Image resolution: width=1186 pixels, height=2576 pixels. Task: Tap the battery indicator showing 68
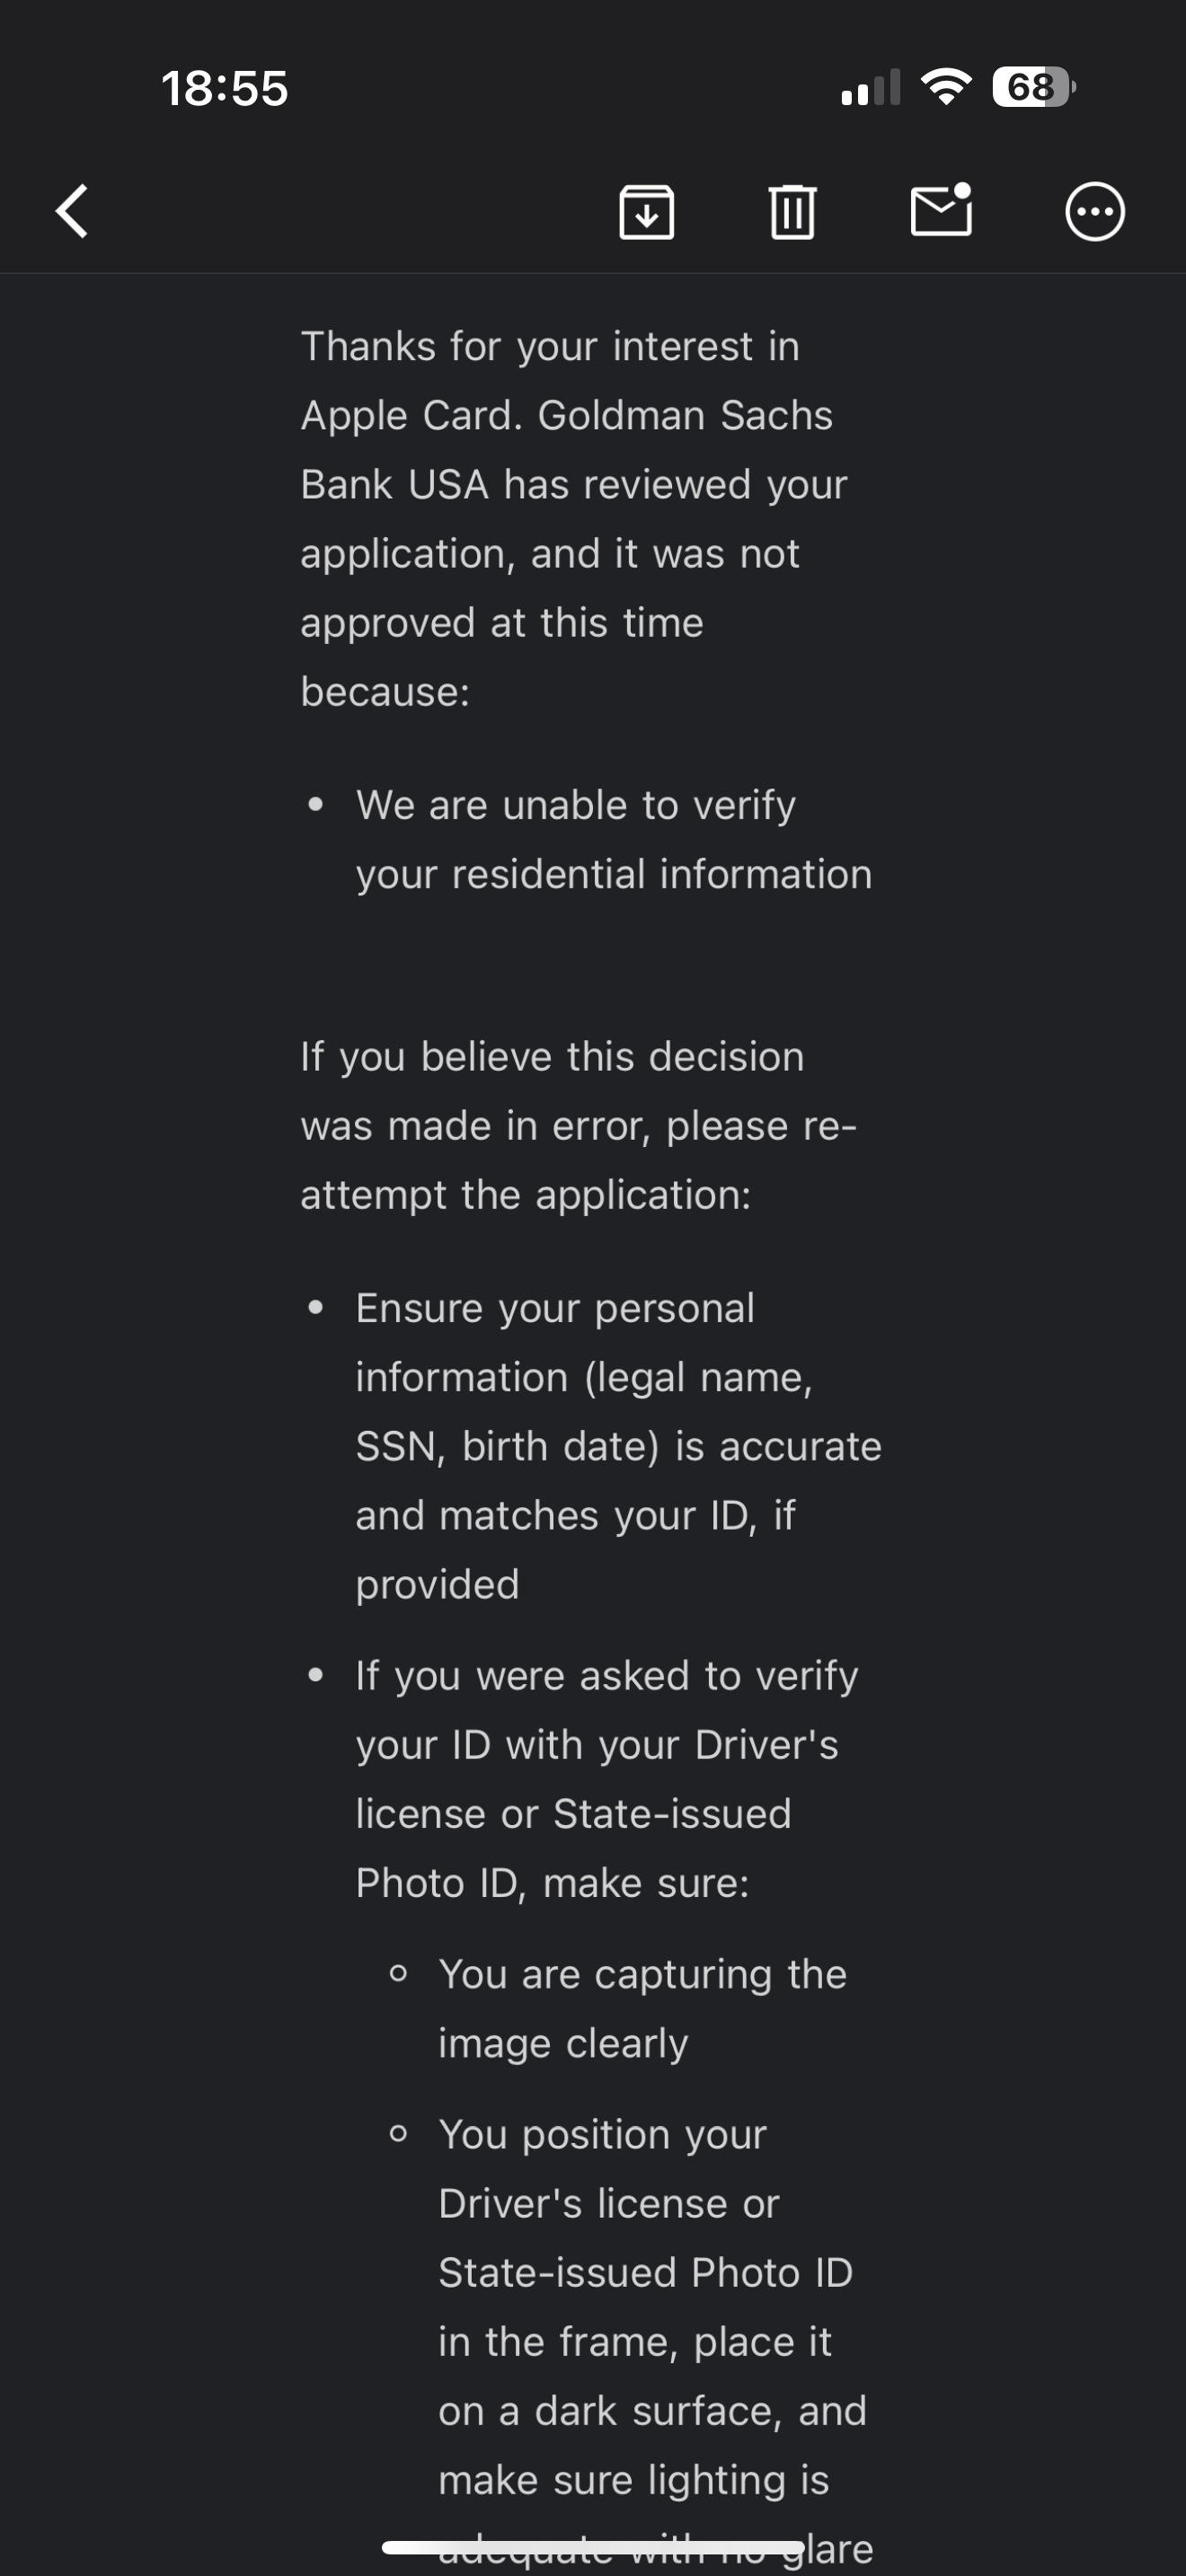(1034, 87)
